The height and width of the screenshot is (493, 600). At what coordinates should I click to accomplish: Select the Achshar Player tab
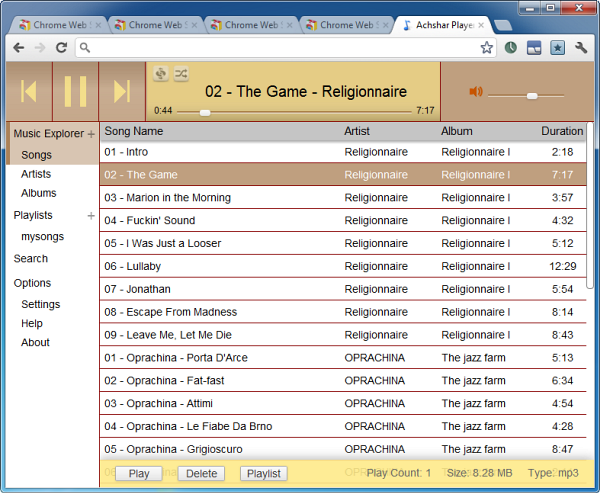pyautogui.click(x=440, y=25)
